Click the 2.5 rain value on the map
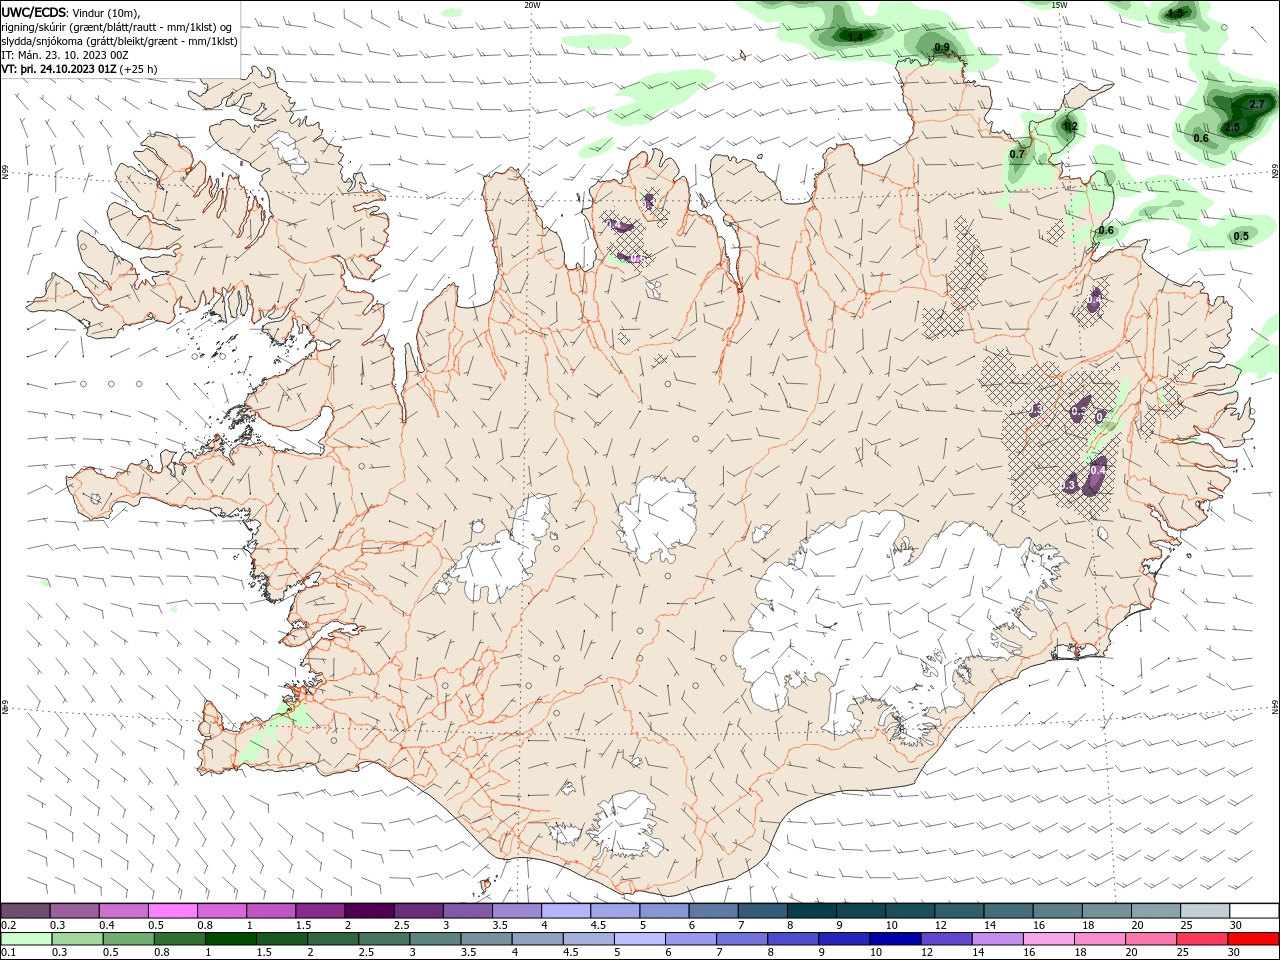This screenshot has height=960, width=1280. pyautogui.click(x=1232, y=127)
